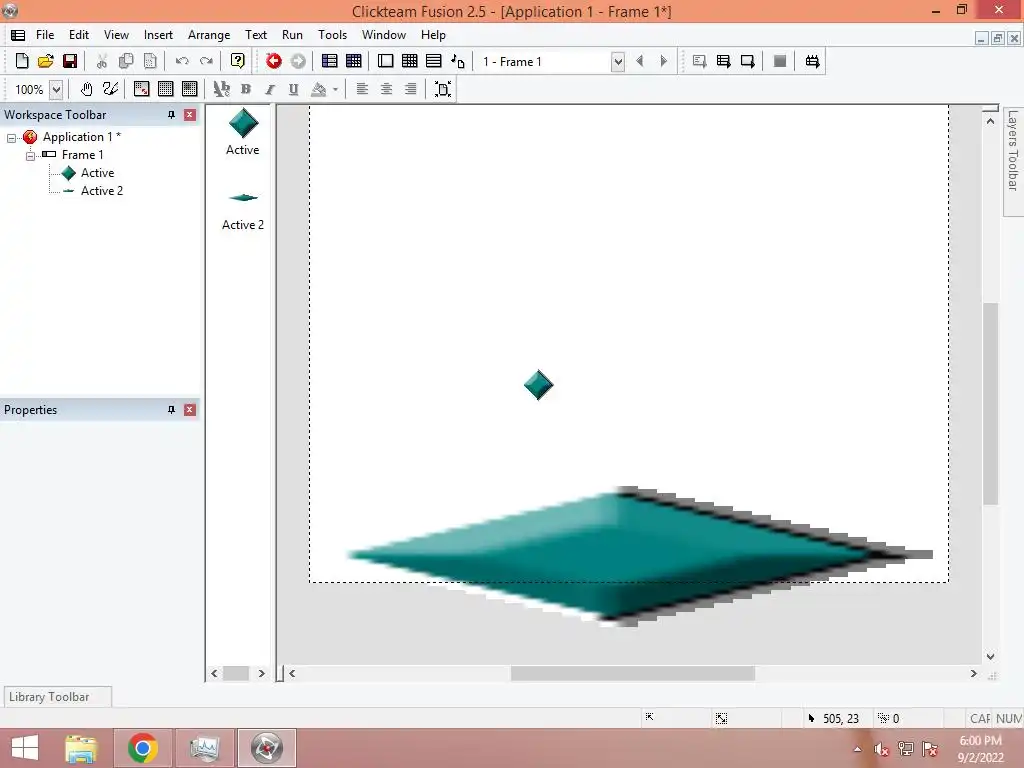The height and width of the screenshot is (768, 1024).
Task: Open the Arrange menu
Action: [209, 35]
